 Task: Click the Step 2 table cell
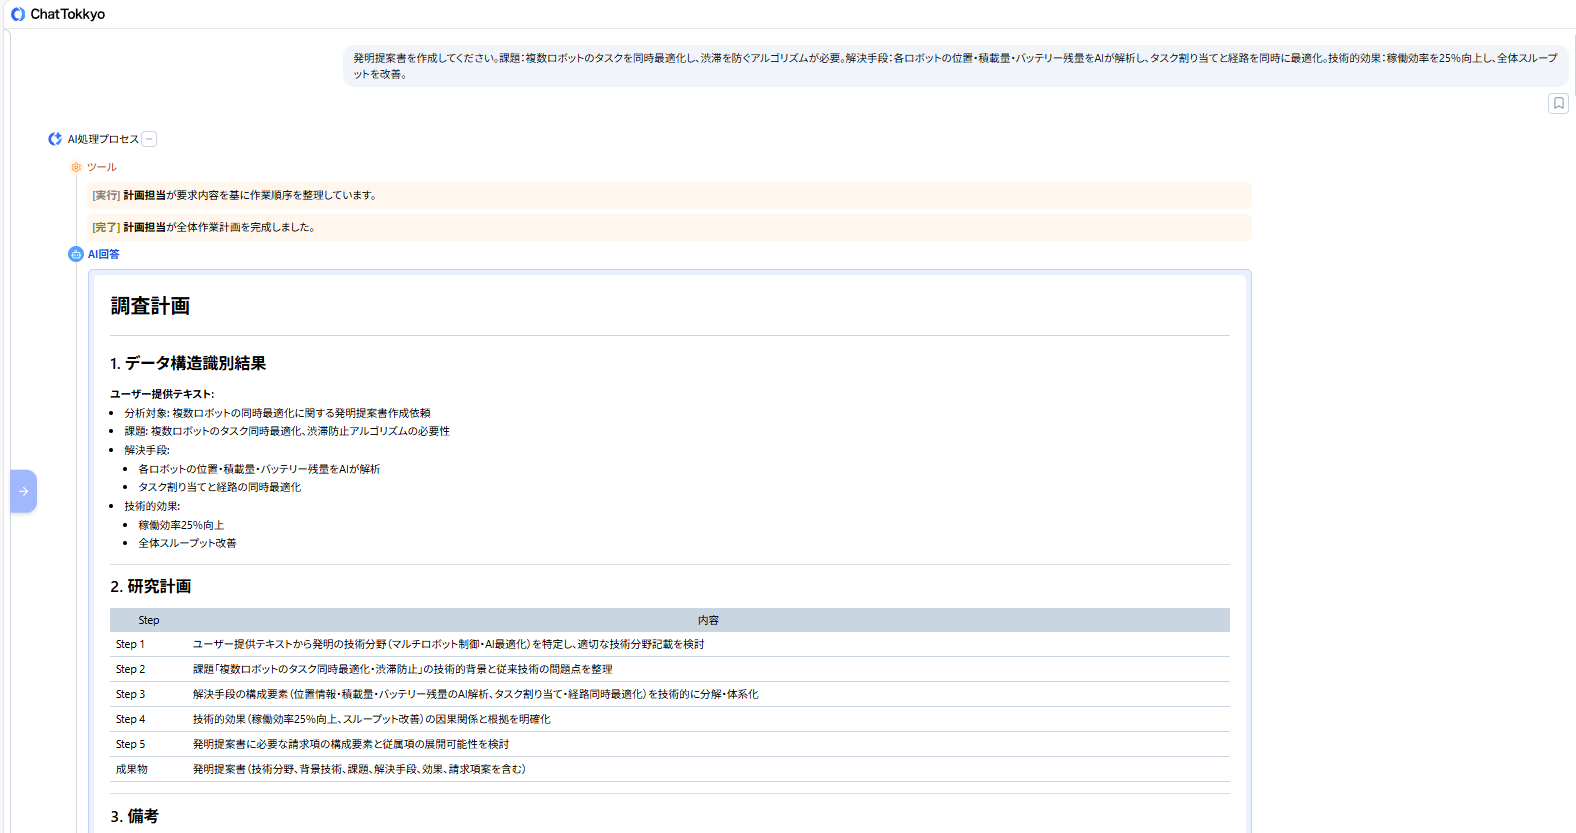149,669
